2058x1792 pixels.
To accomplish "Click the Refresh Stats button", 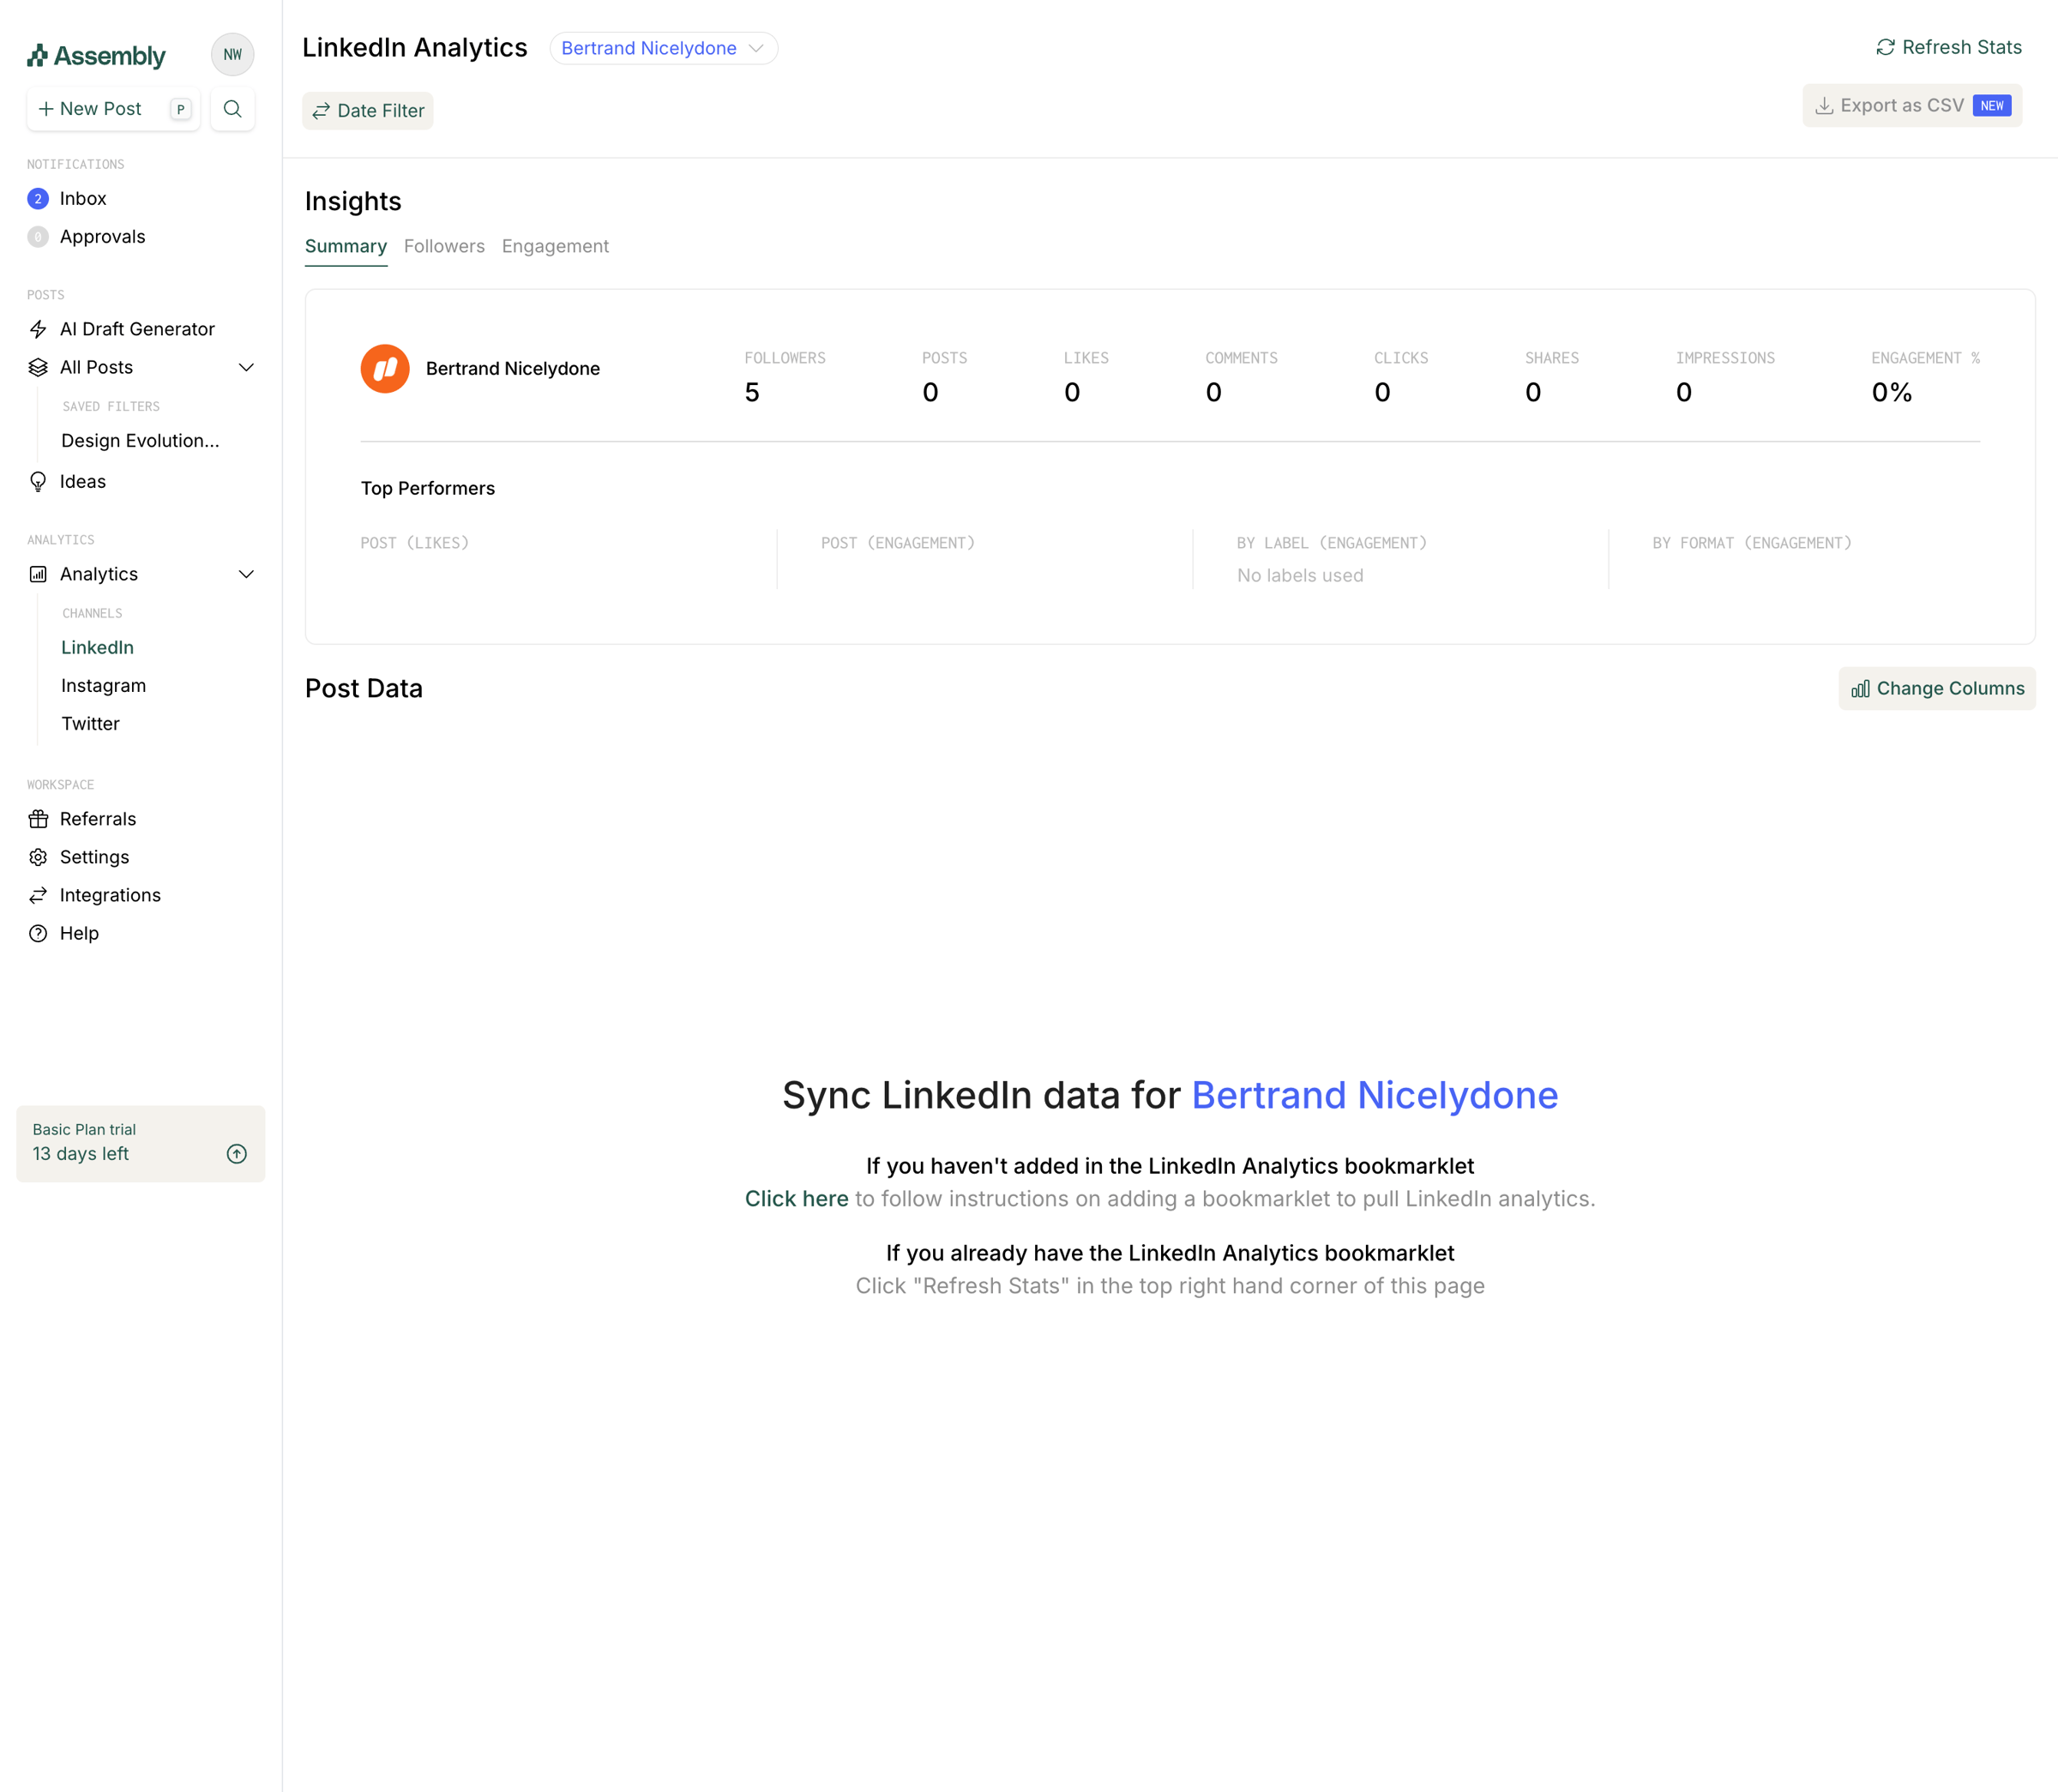I will (x=1948, y=47).
